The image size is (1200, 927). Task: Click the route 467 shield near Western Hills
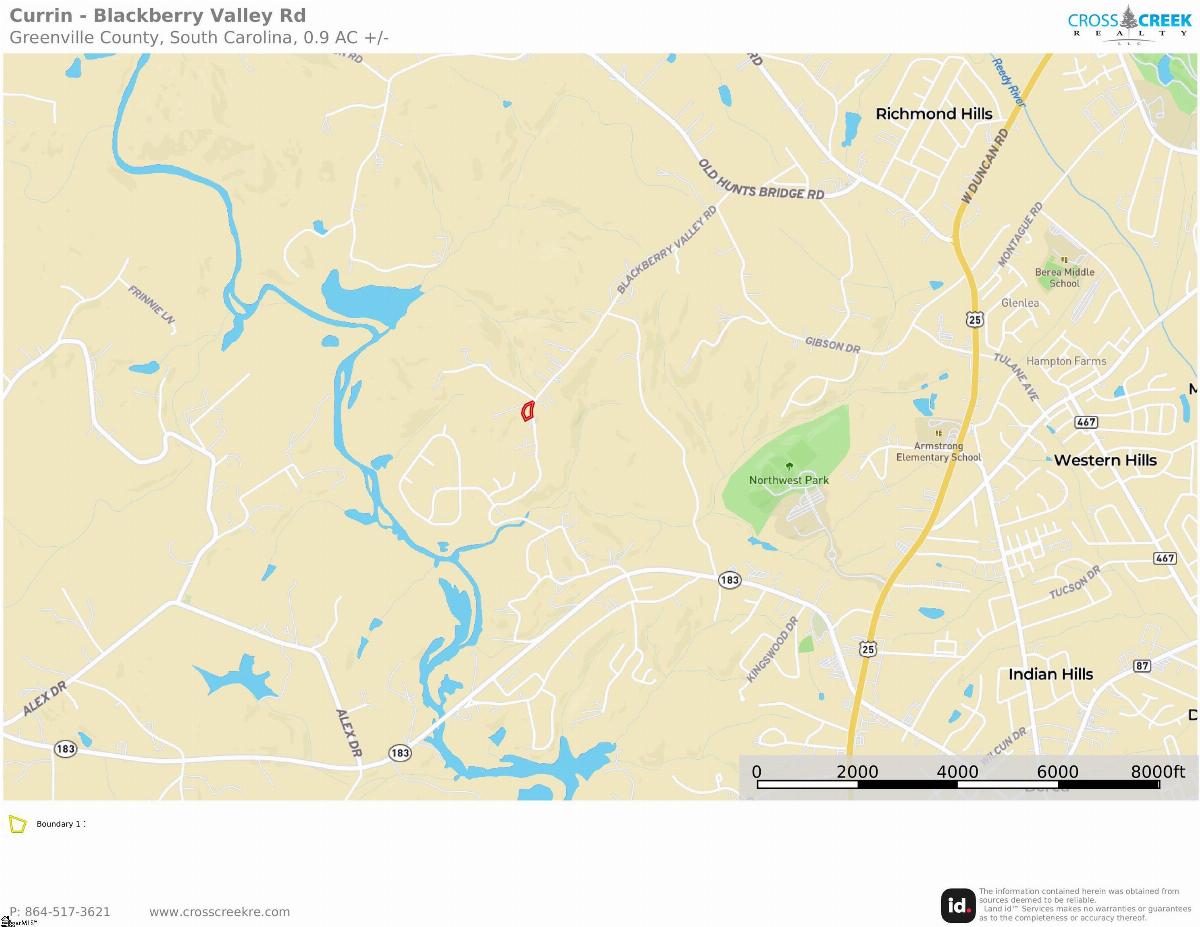tap(1087, 422)
